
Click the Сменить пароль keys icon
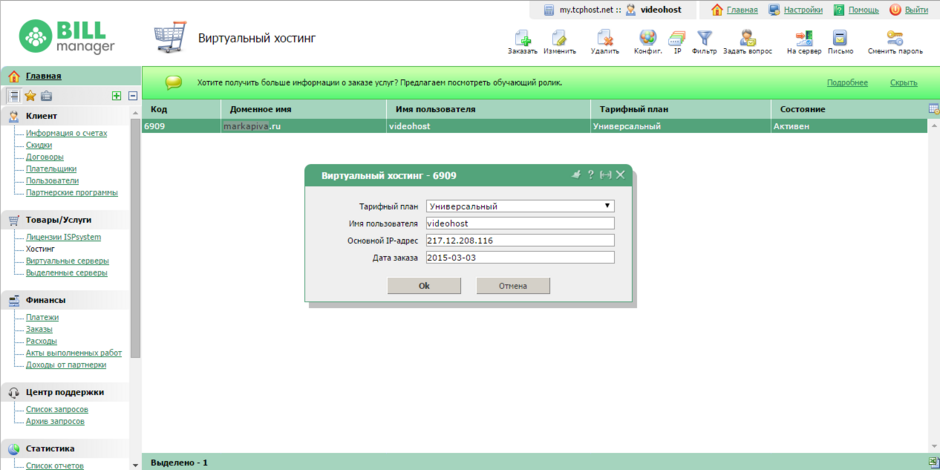tap(895, 38)
